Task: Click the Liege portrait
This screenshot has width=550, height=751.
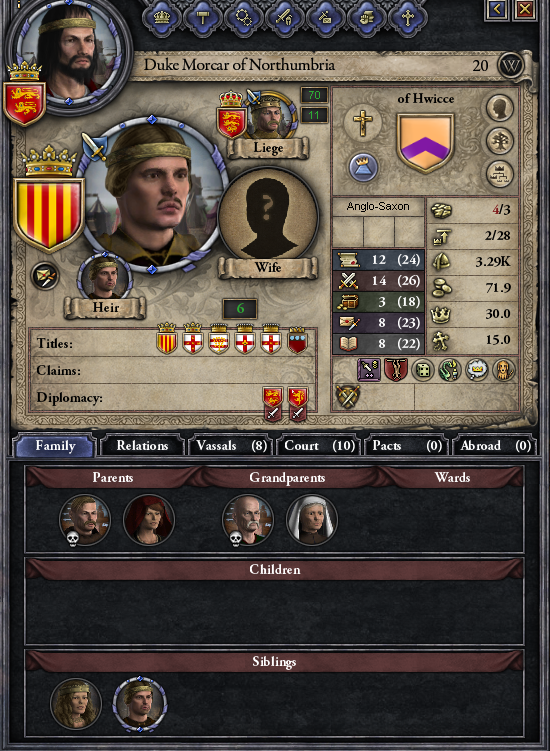Action: click(270, 116)
